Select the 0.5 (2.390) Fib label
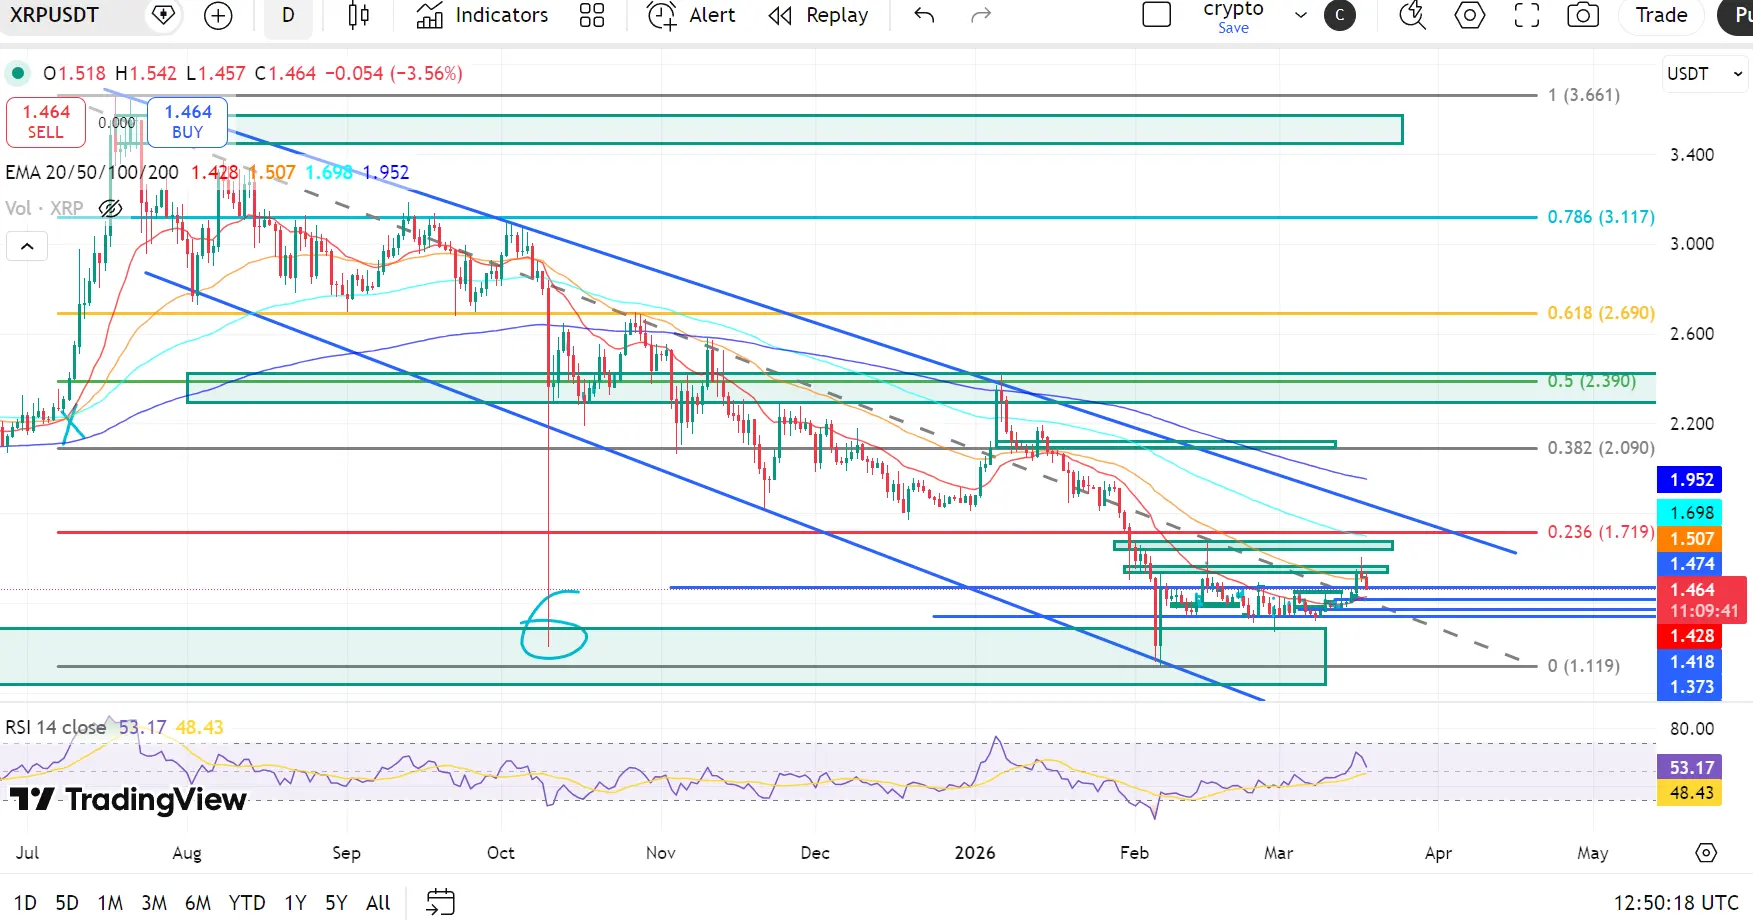 pyautogui.click(x=1591, y=381)
